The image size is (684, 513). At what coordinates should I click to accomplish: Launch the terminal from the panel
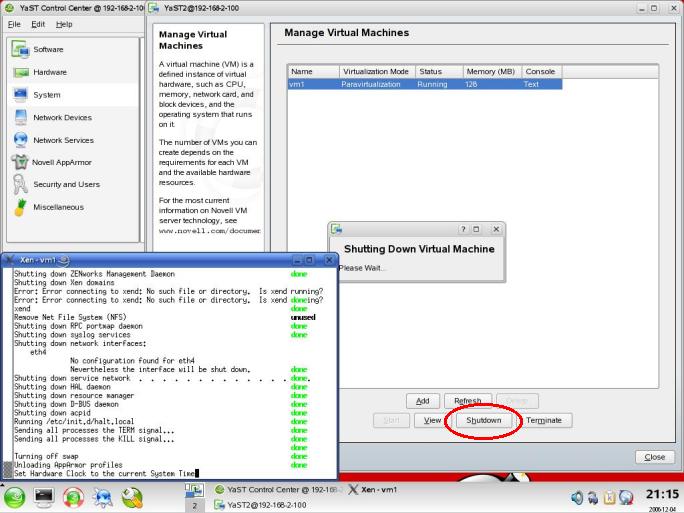click(44, 497)
